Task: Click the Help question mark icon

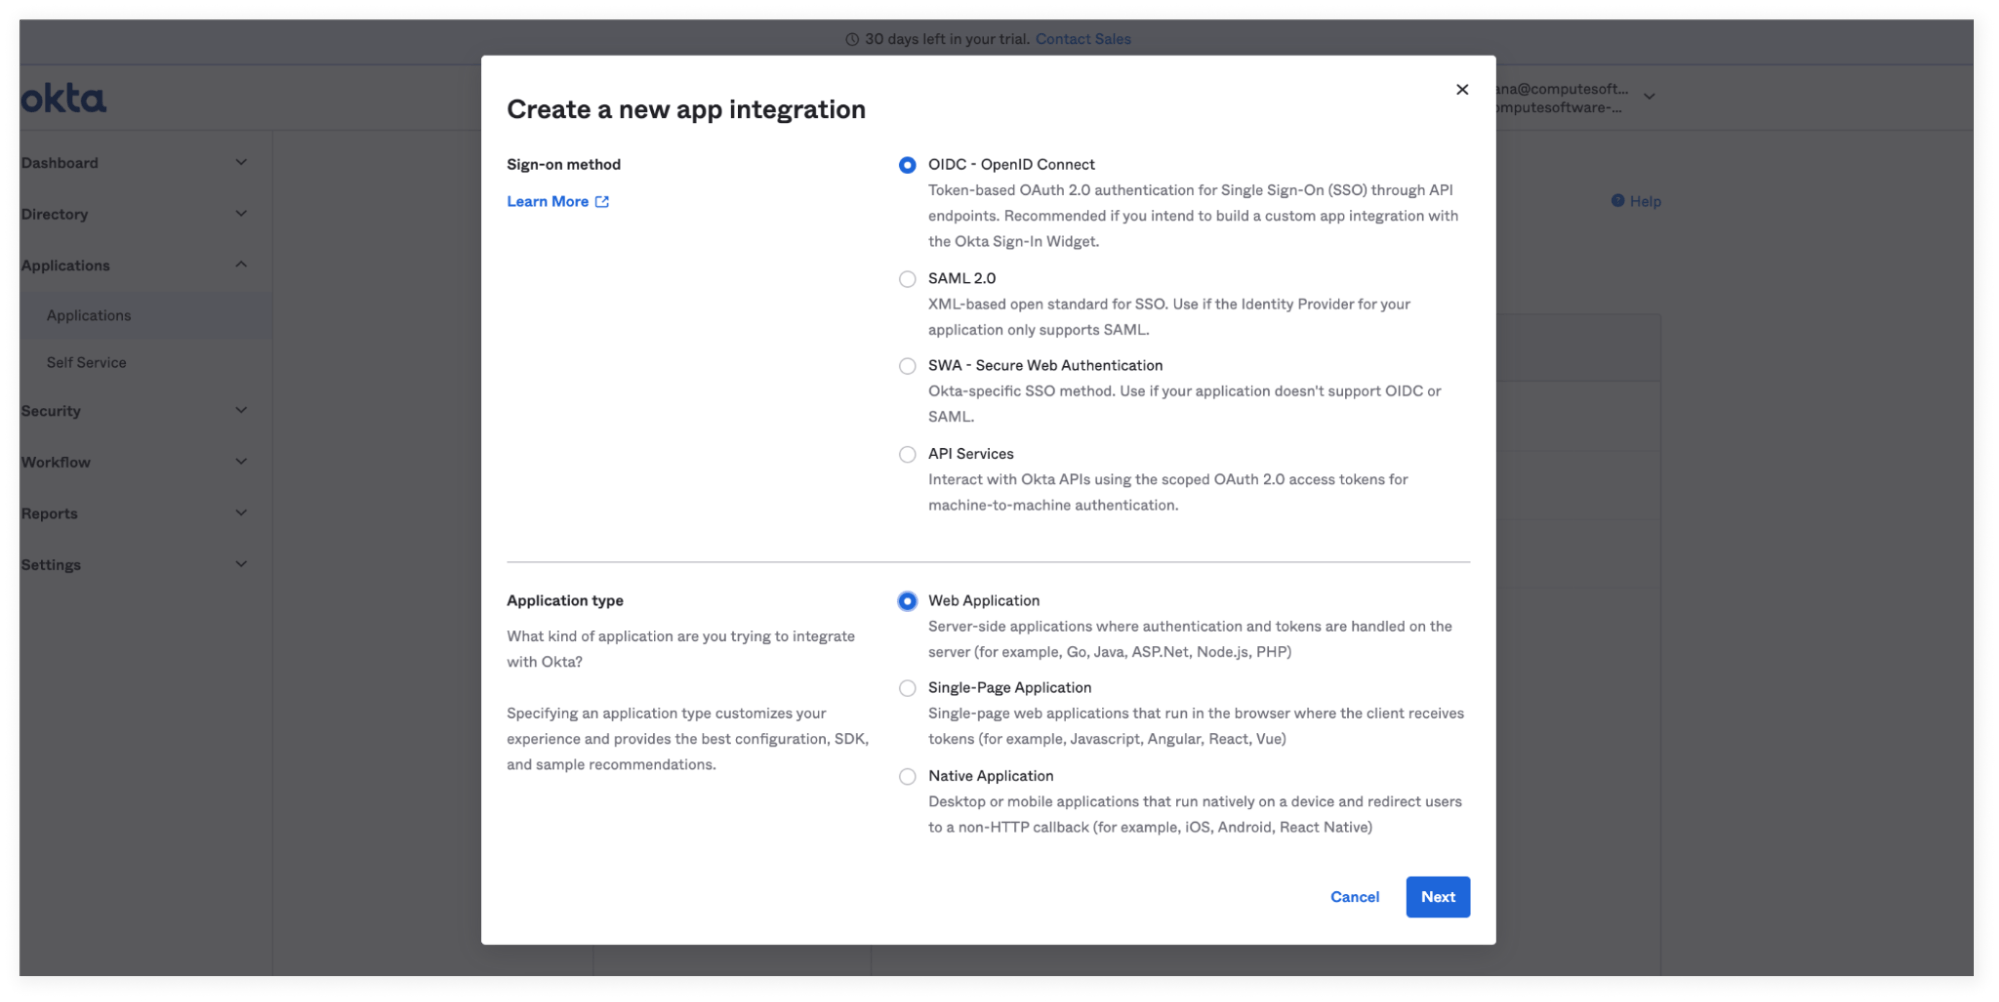Action: [x=1617, y=201]
